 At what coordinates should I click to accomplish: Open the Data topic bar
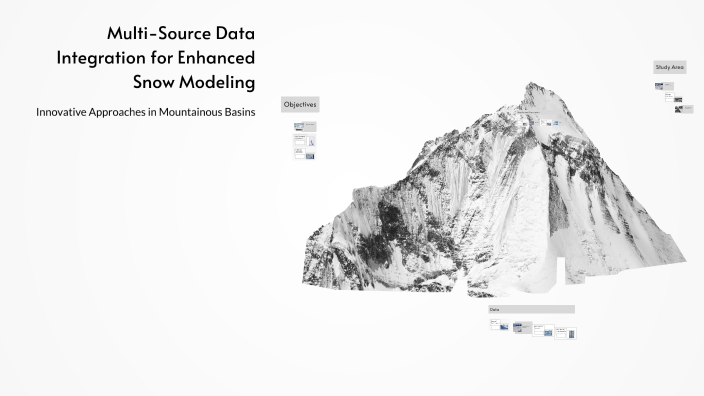pyautogui.click(x=532, y=309)
